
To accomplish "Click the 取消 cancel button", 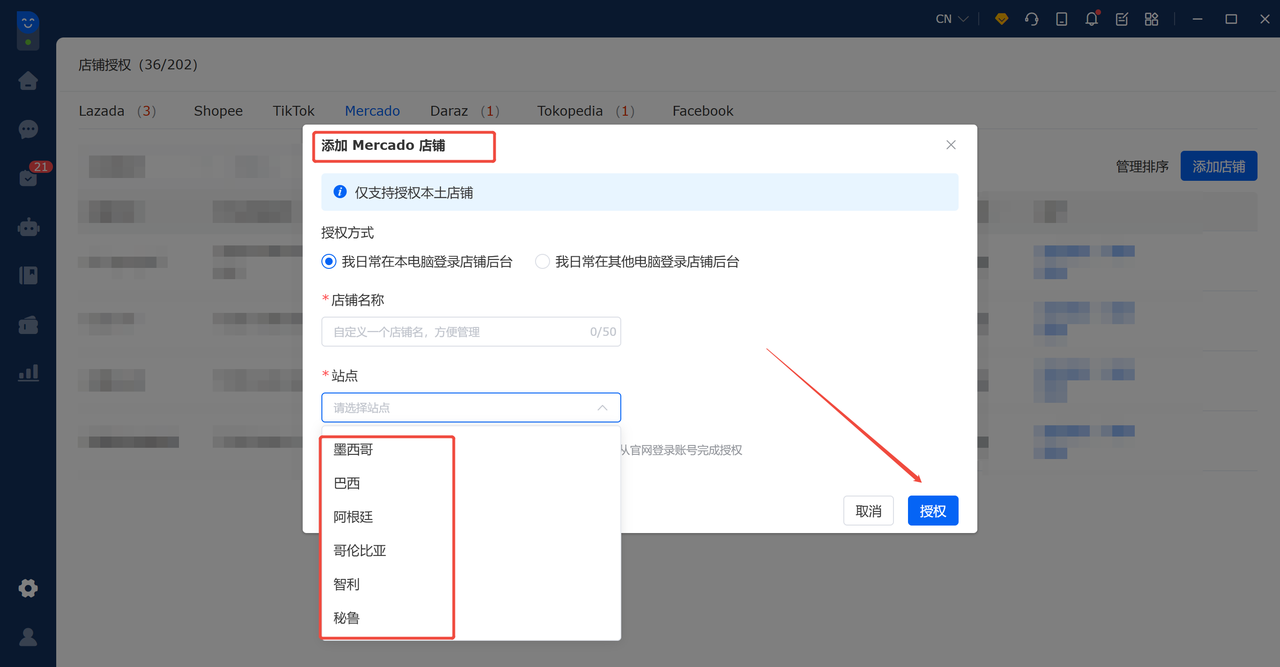I will coord(869,511).
